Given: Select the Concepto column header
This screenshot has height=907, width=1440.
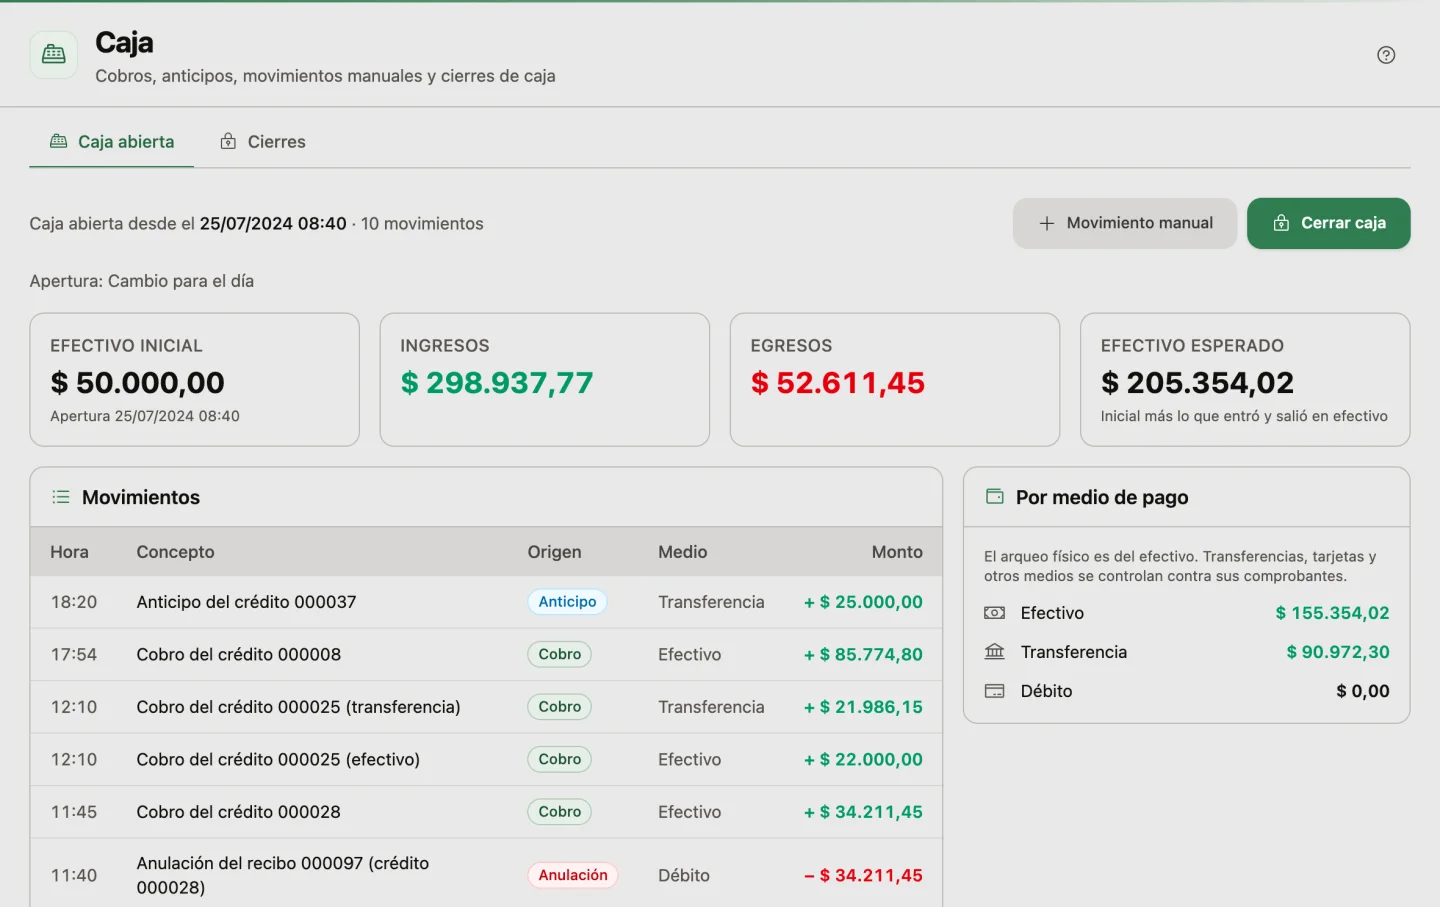Looking at the screenshot, I should tap(176, 552).
